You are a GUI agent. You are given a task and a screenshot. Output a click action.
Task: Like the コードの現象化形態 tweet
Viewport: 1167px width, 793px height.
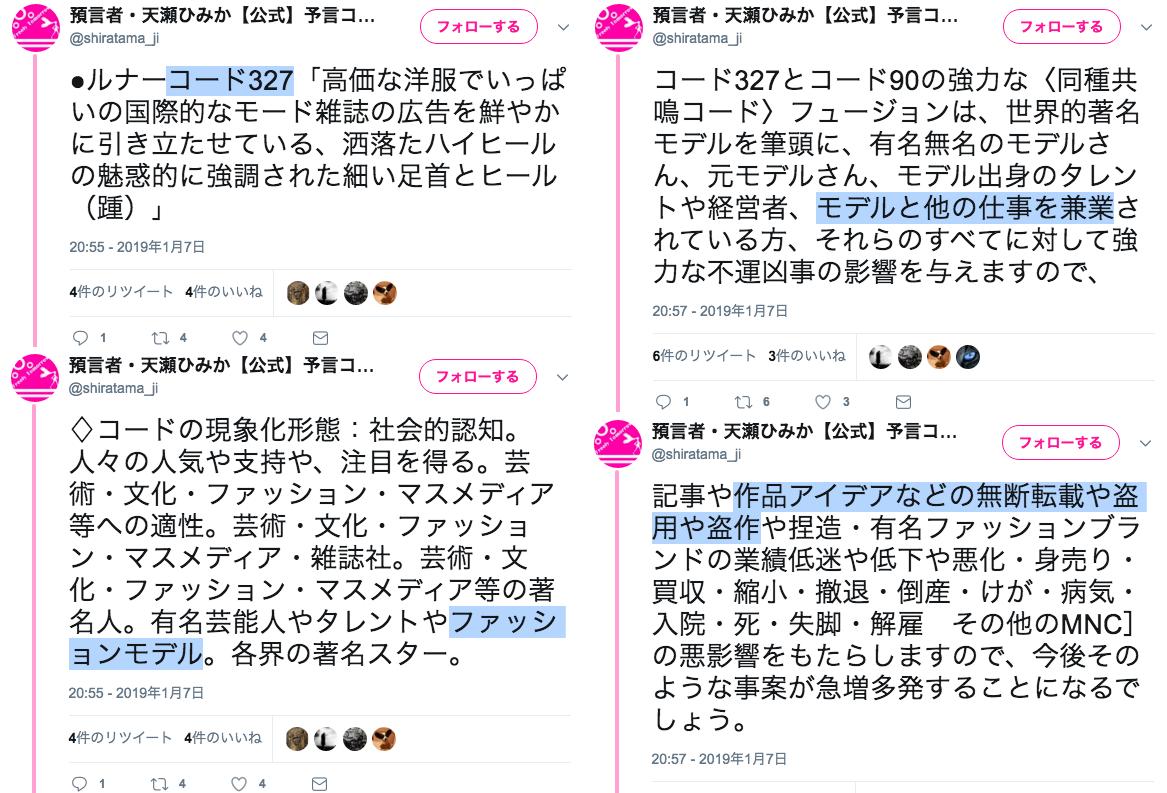coord(238,783)
